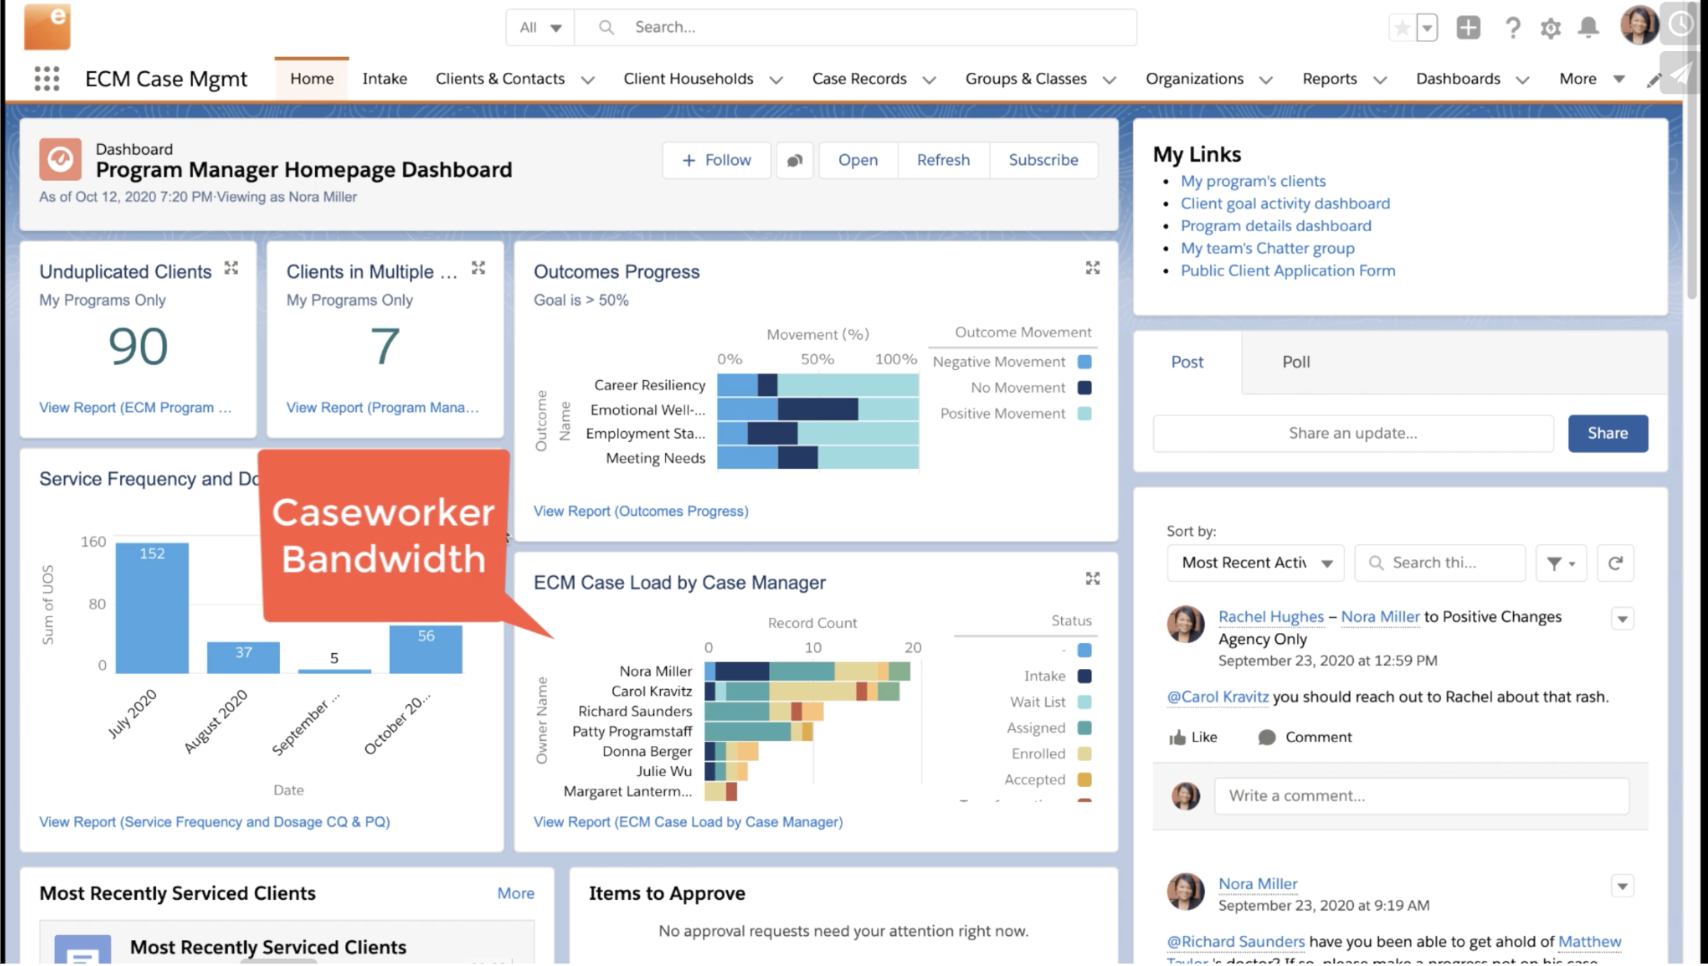
Task: Go to the Home tab
Action: coord(312,79)
